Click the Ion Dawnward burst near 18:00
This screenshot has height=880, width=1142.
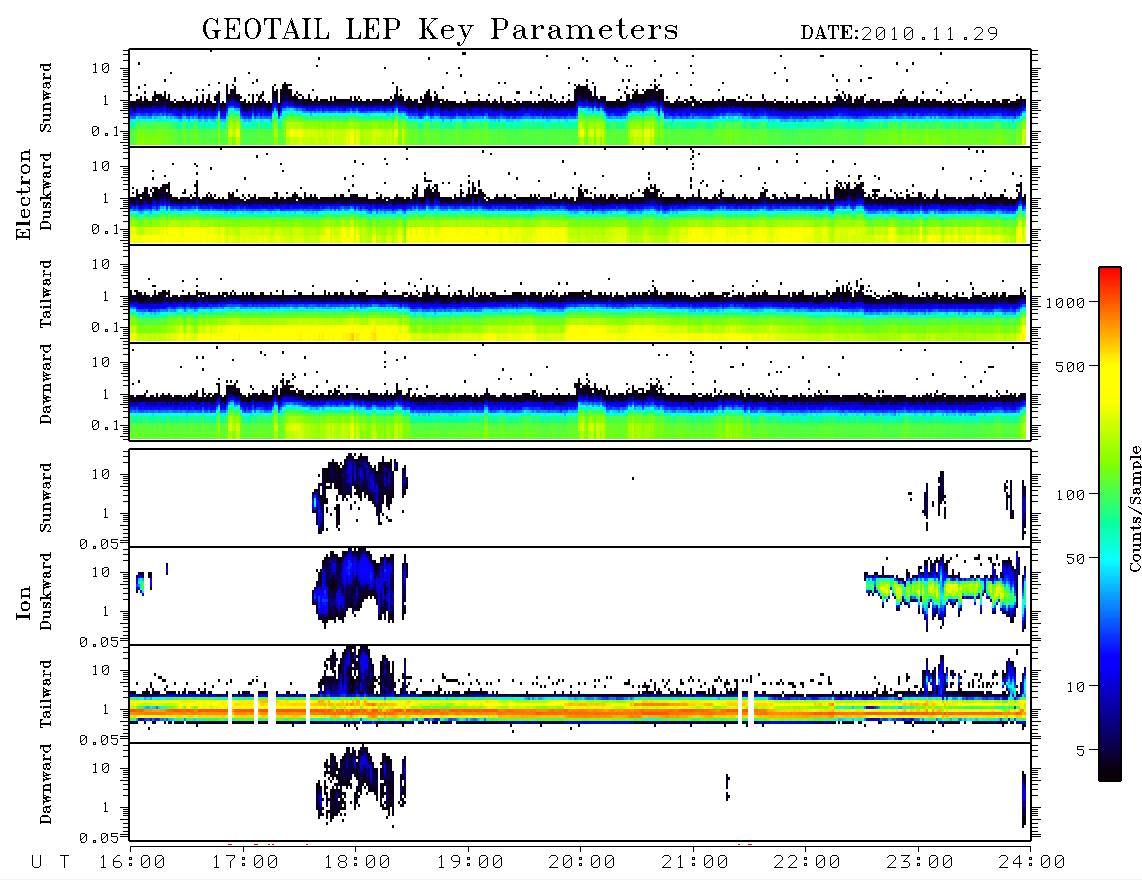pyautogui.click(x=361, y=785)
